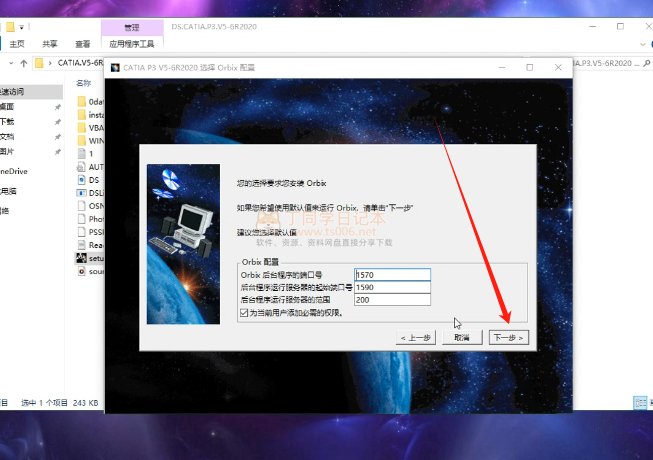Screen dimensions: 653x460
Task: Minimize the CATIA installer window
Action: click(502, 67)
